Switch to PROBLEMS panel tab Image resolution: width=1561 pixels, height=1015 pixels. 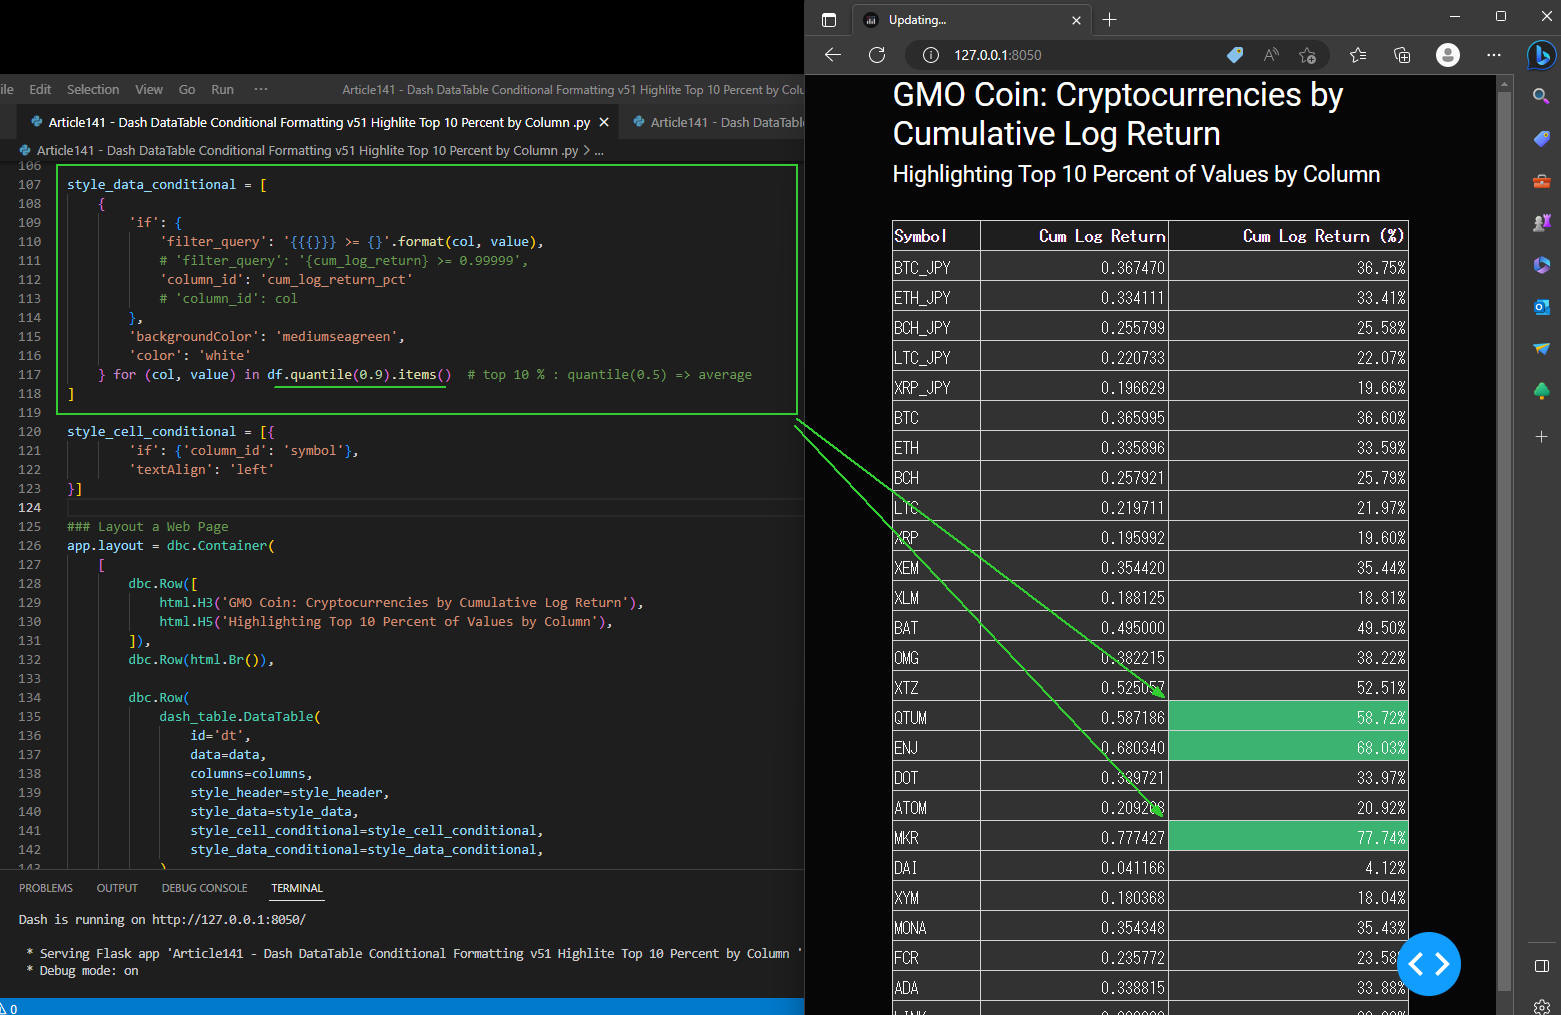coord(46,888)
